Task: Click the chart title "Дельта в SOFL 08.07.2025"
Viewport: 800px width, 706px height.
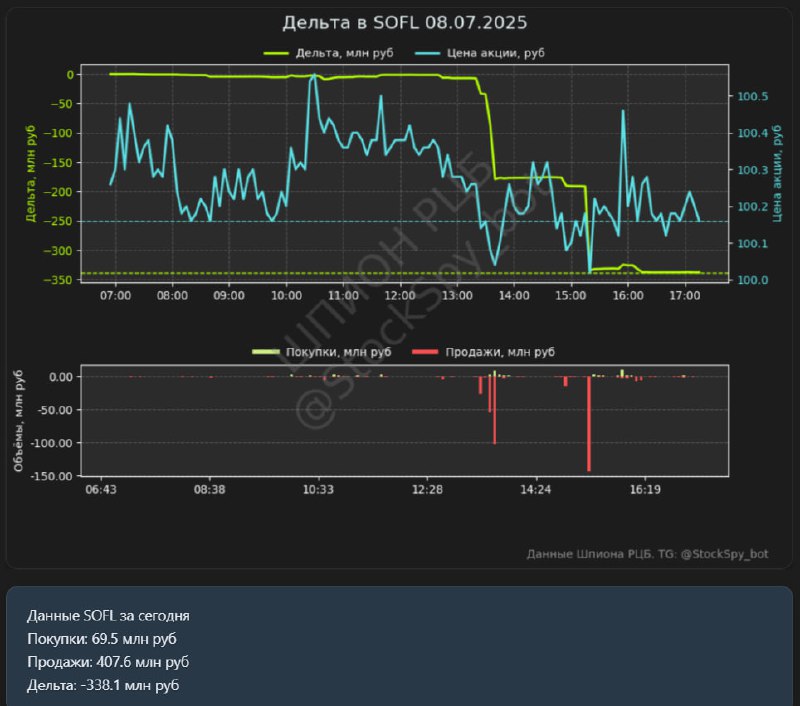Action: [405, 23]
